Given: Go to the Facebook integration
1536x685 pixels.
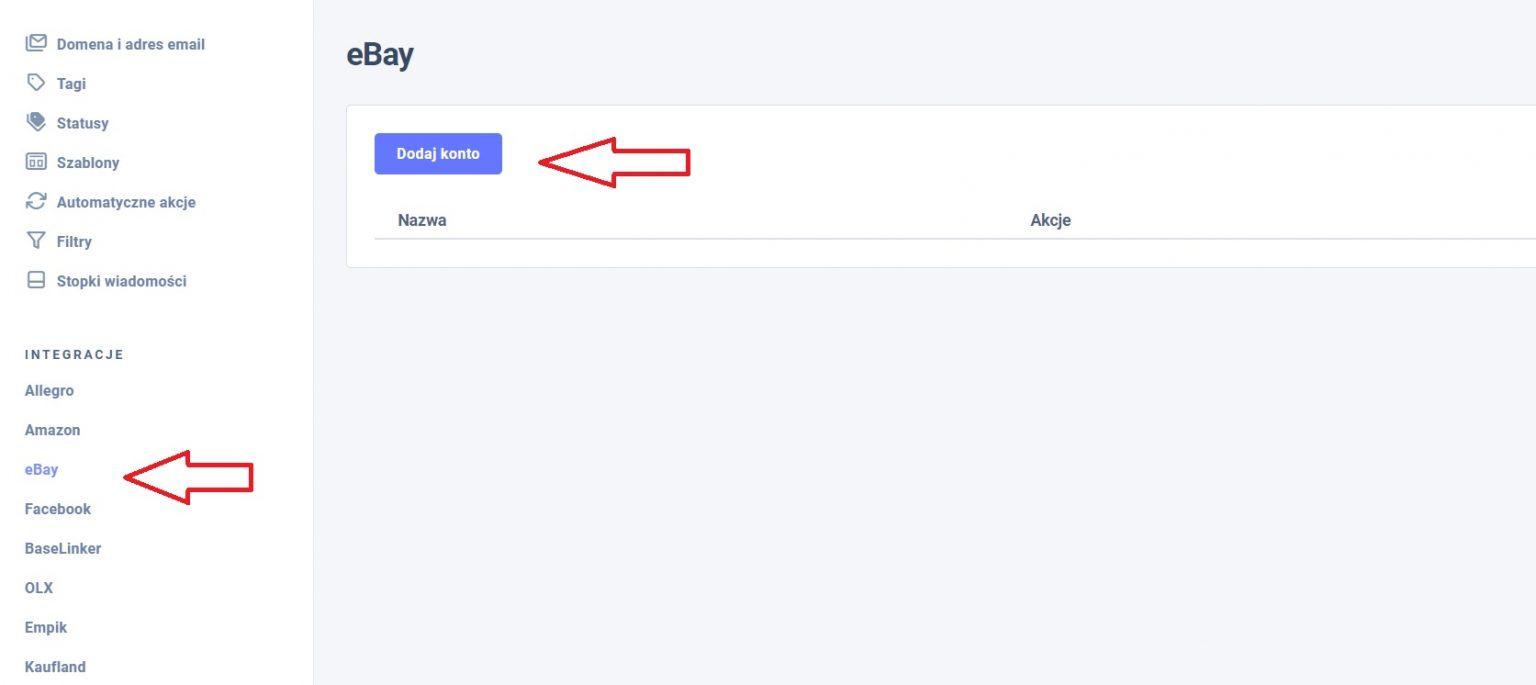Looking at the screenshot, I should [57, 509].
